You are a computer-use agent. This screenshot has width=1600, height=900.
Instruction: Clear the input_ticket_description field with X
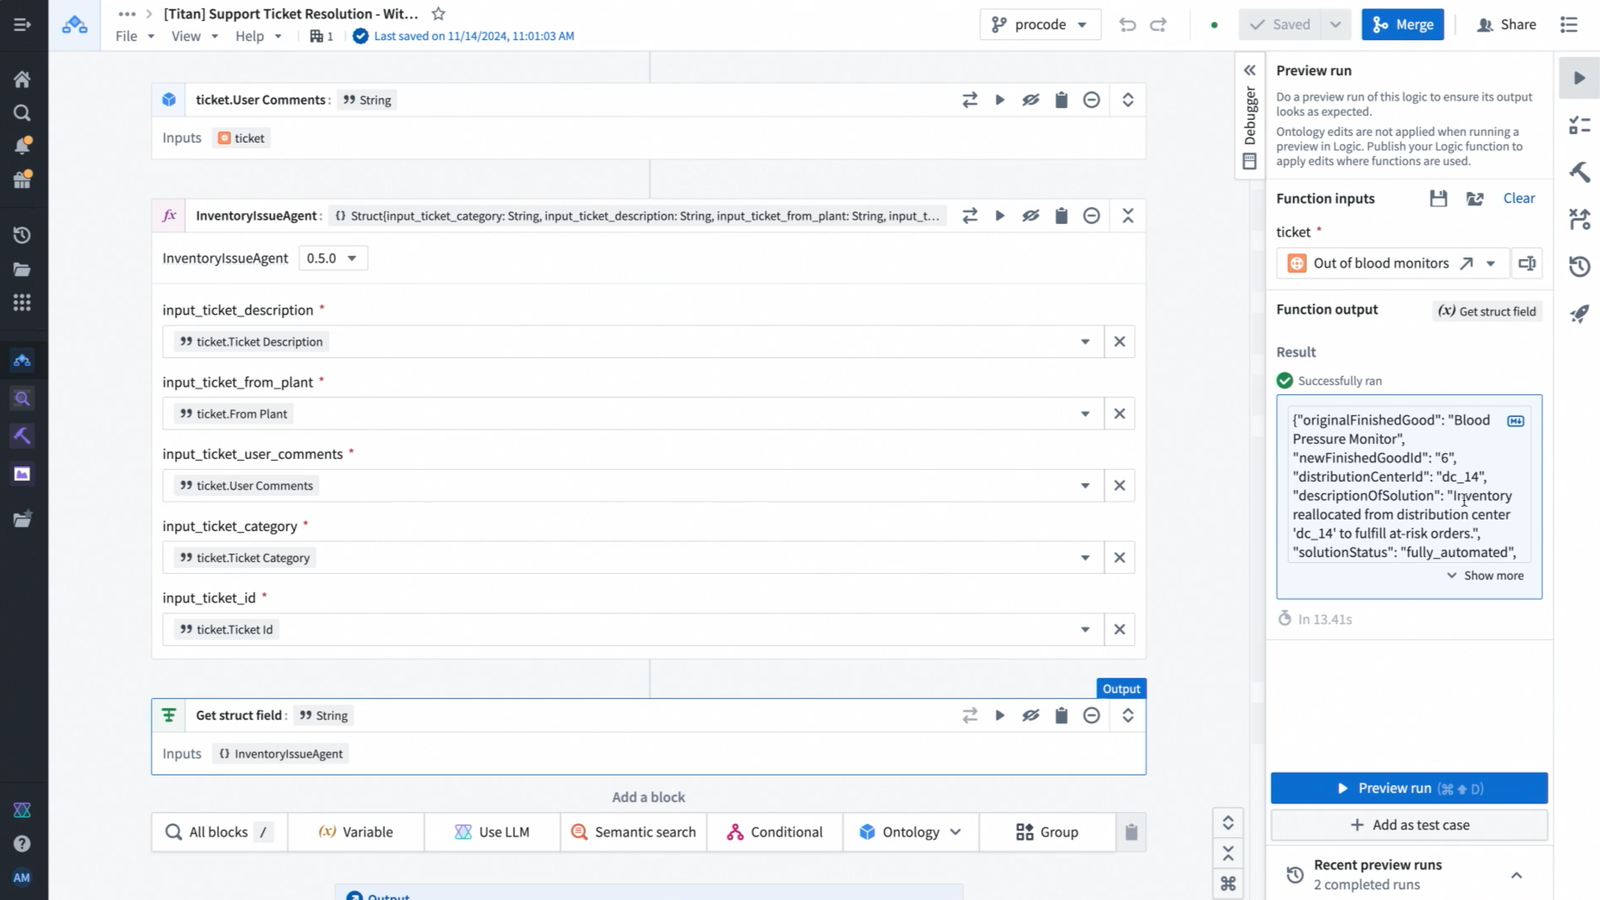(1119, 342)
